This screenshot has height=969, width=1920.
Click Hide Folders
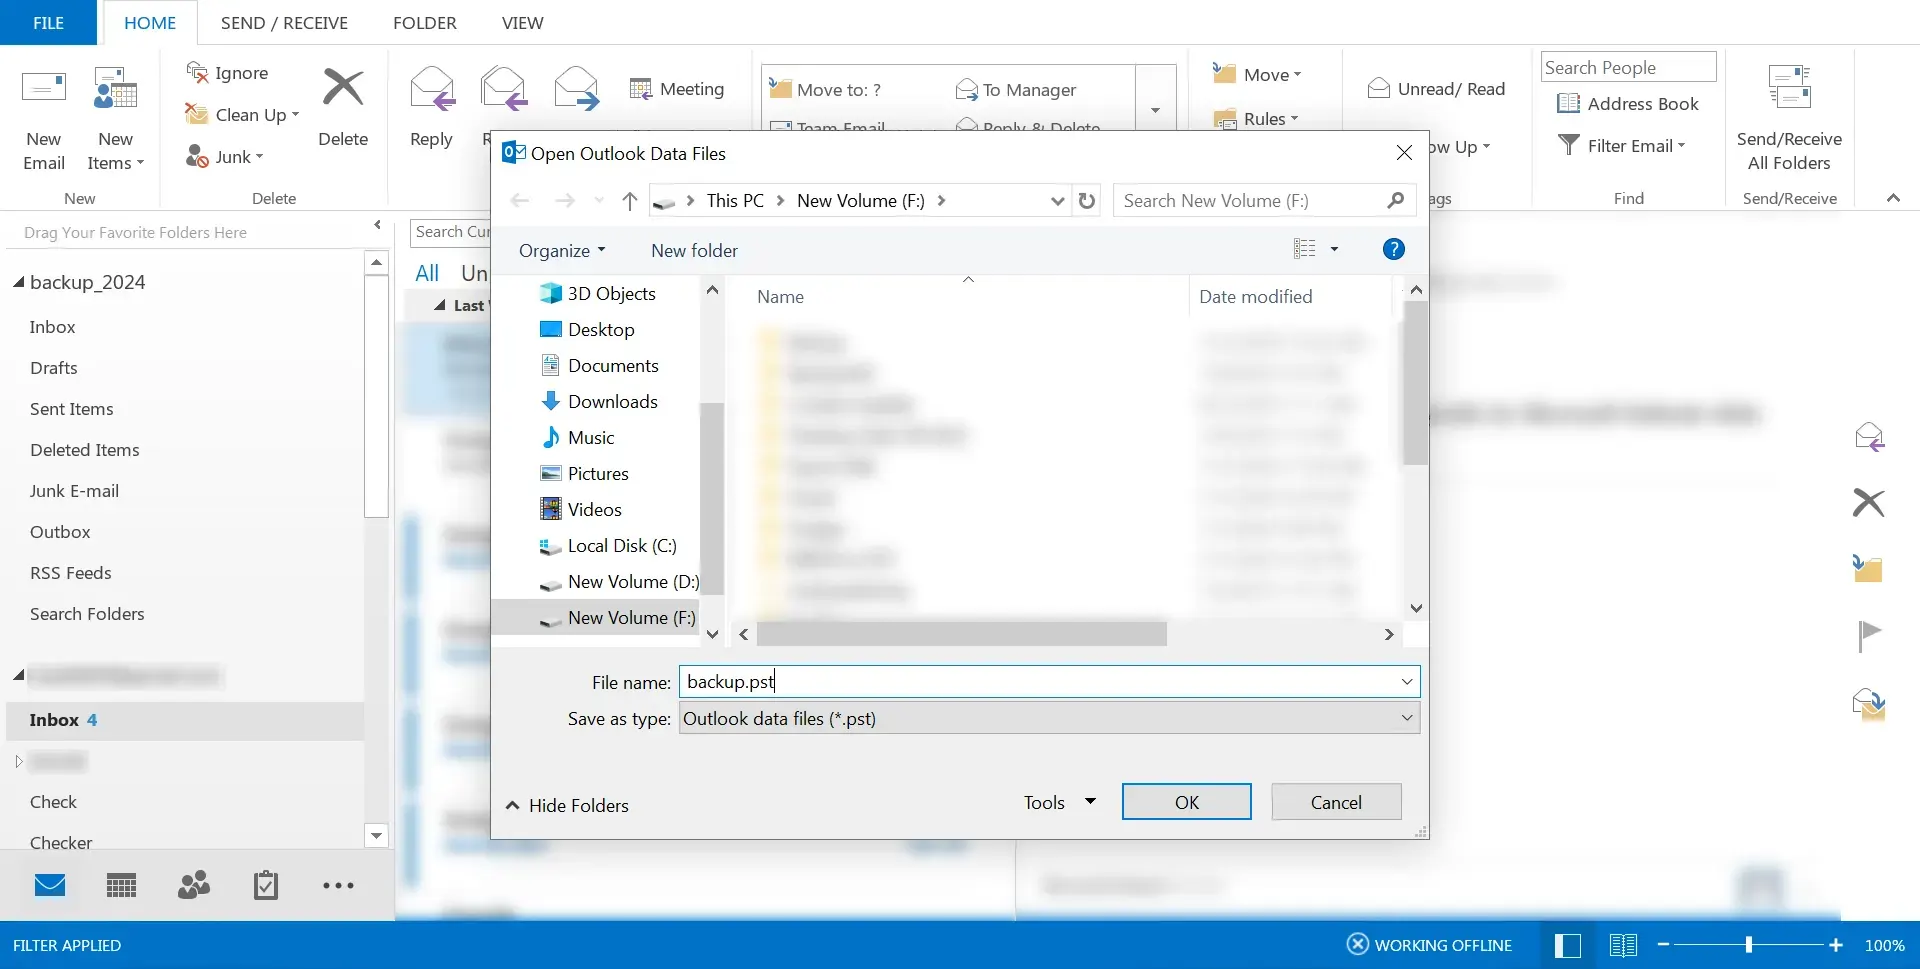[567, 805]
